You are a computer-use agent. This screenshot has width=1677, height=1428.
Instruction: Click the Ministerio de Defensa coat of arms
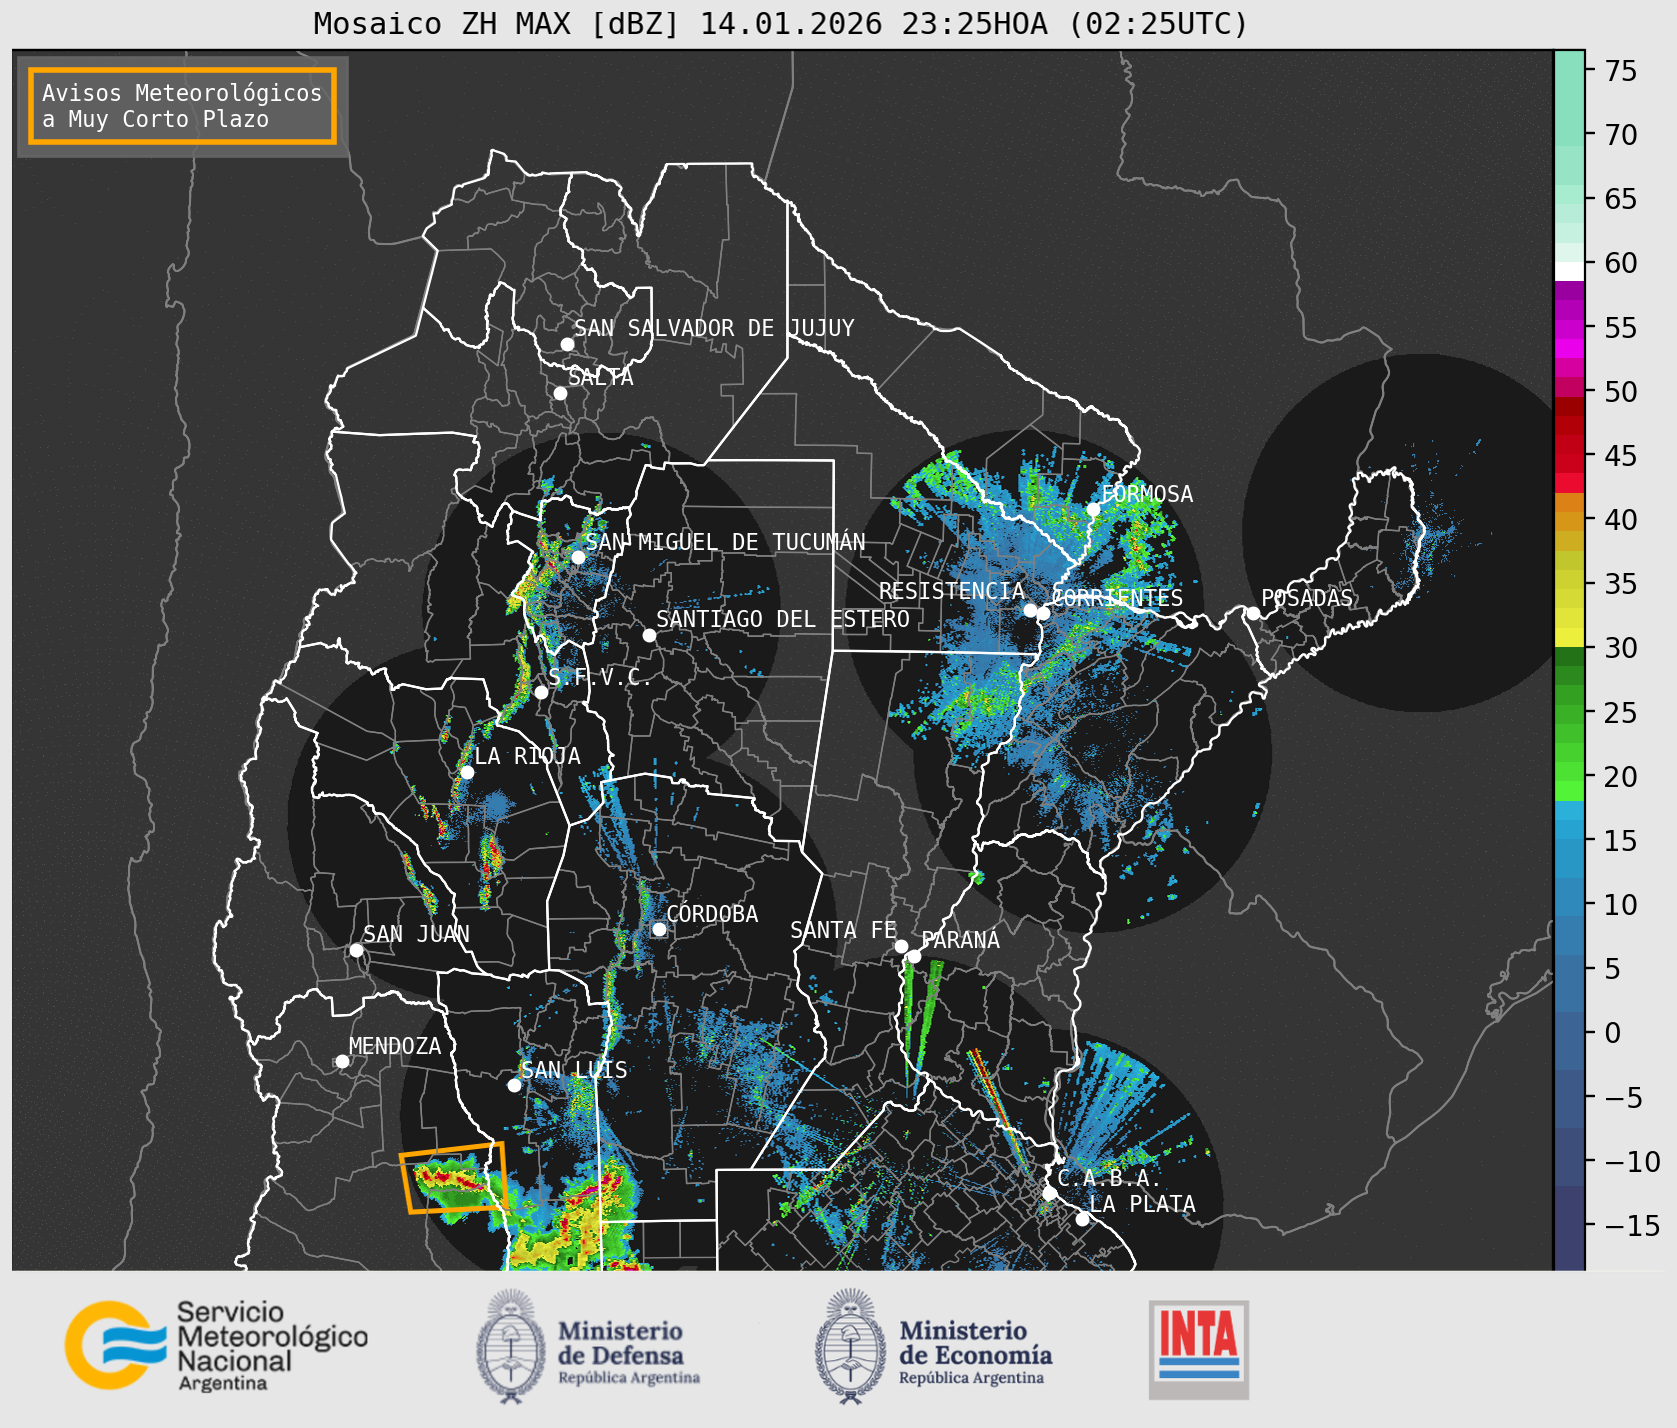point(513,1346)
